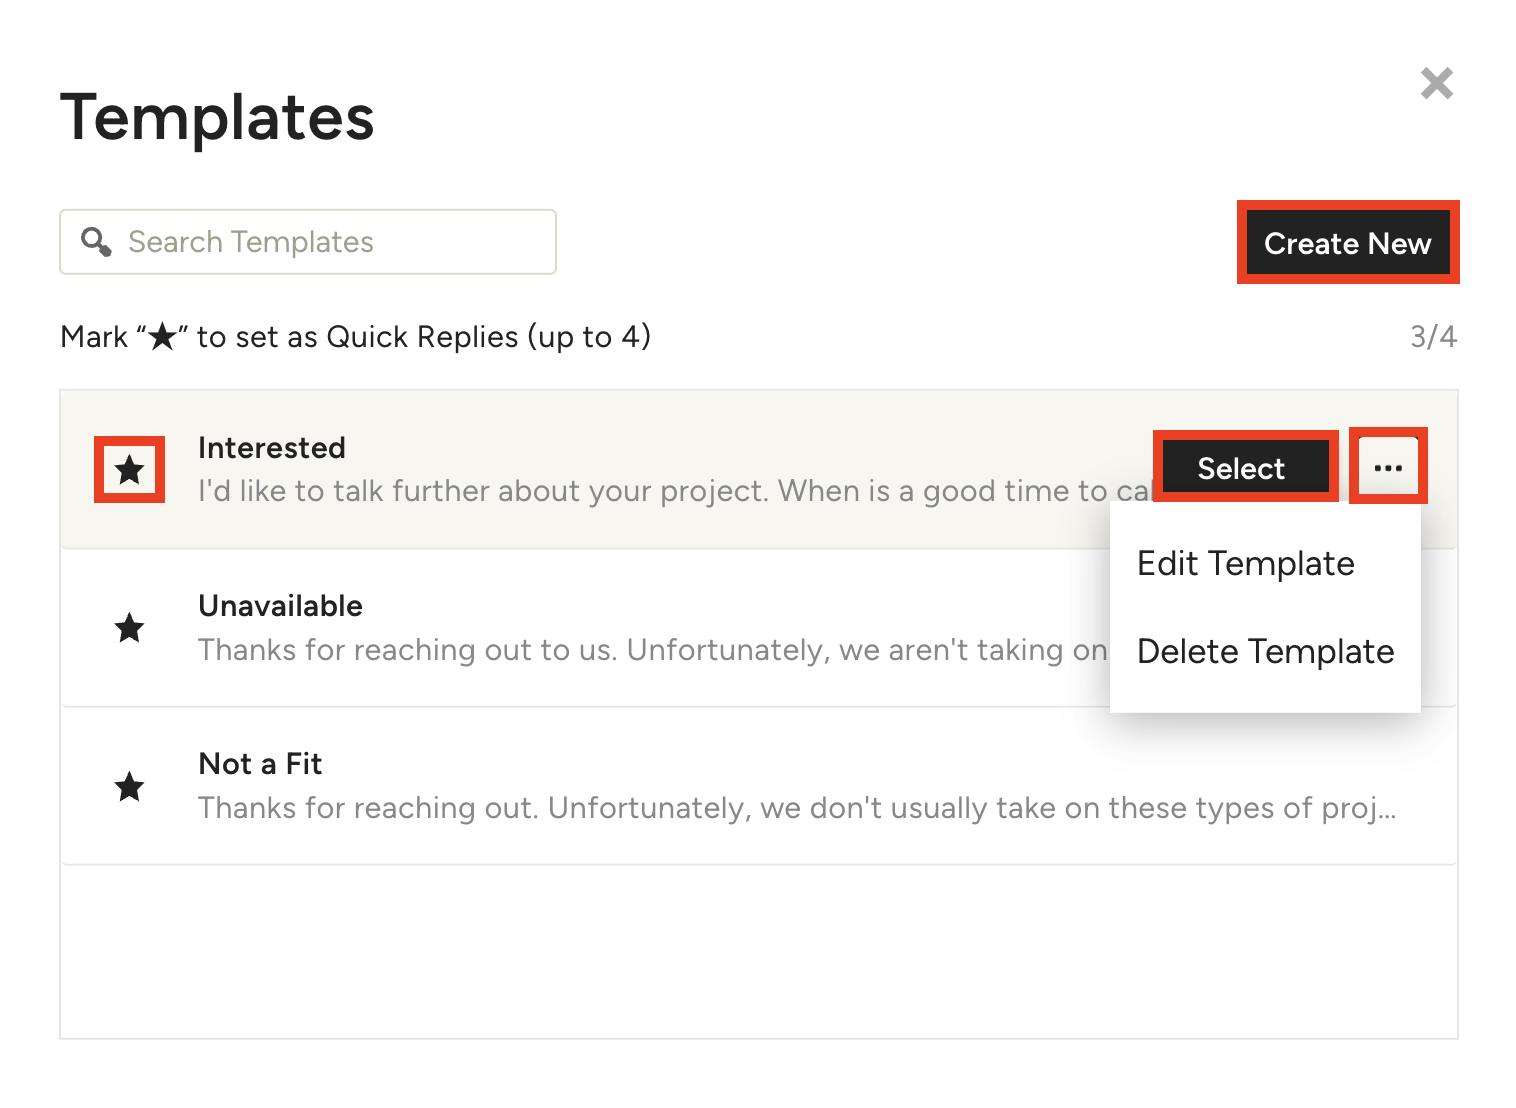Toggle the star for Not a Fit
Image resolution: width=1516 pixels, height=1108 pixels.
tap(129, 787)
